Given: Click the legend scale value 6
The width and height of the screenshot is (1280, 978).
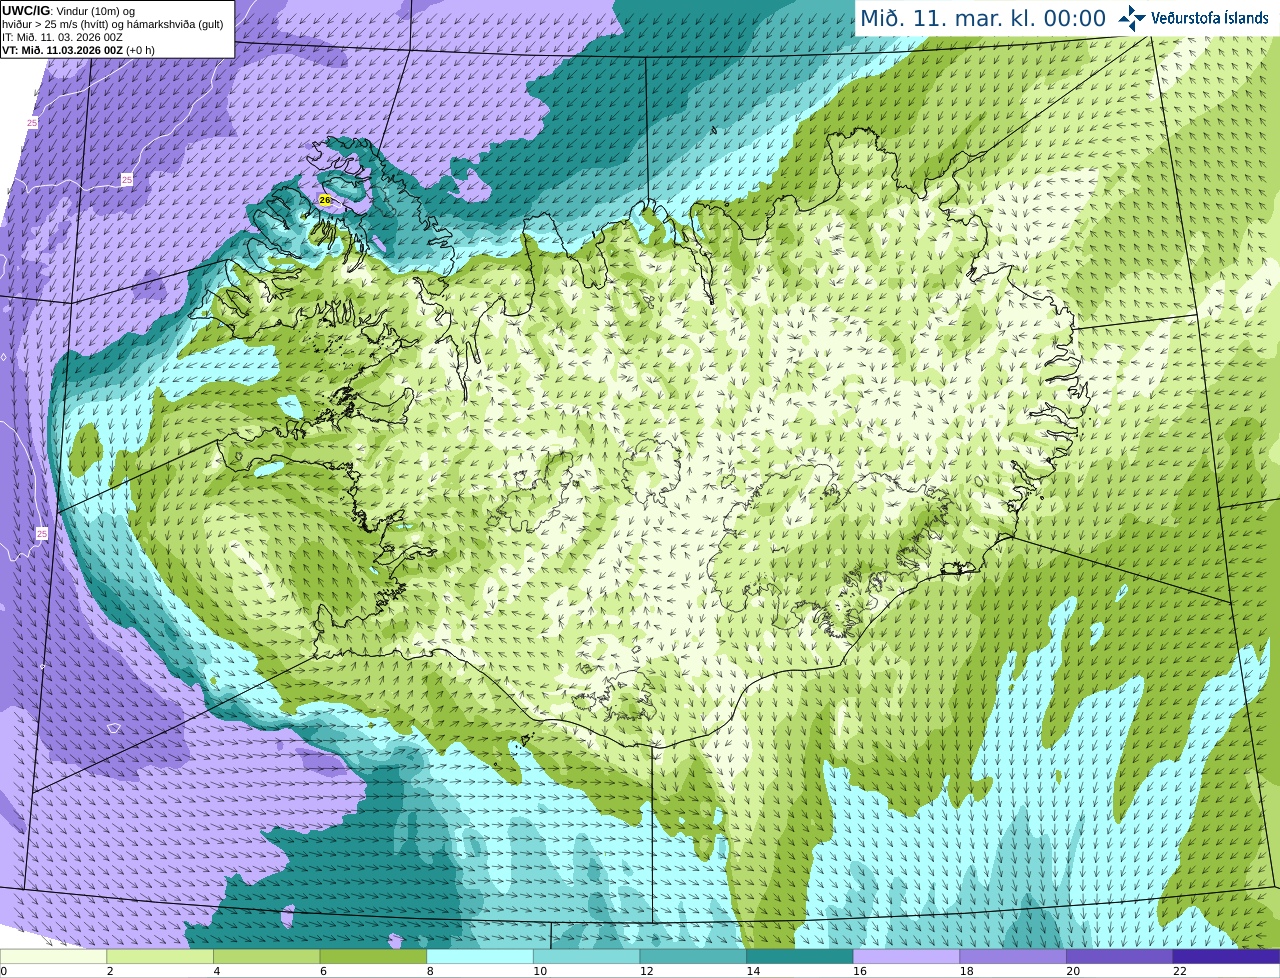Looking at the screenshot, I should [x=323, y=971].
